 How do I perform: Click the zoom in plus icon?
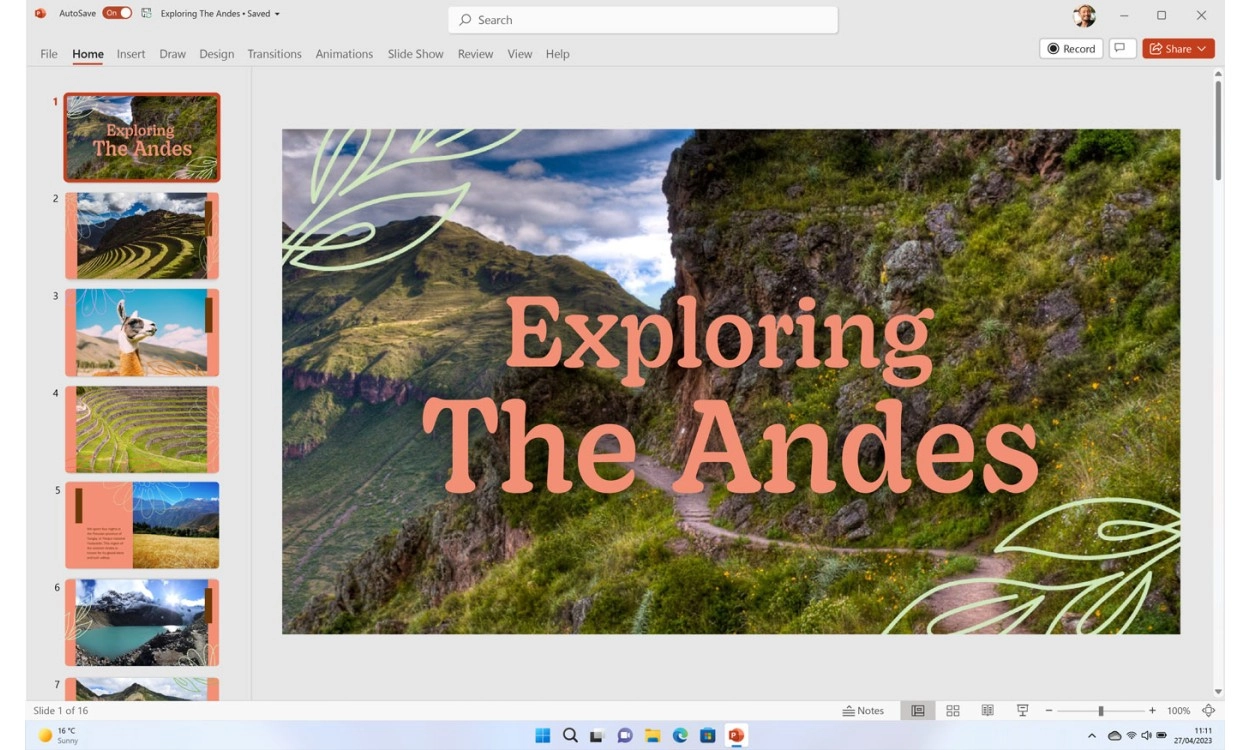[1152, 710]
